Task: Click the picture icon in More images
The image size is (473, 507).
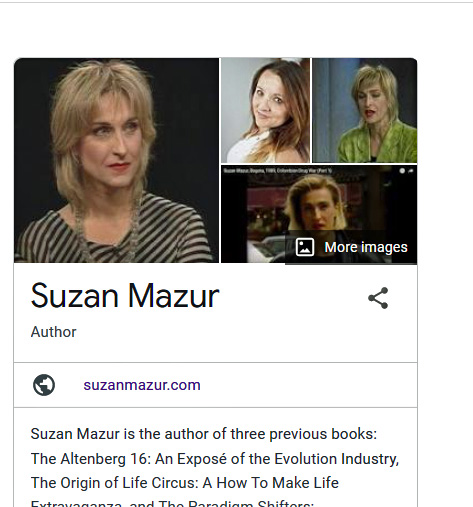Action: pos(305,247)
